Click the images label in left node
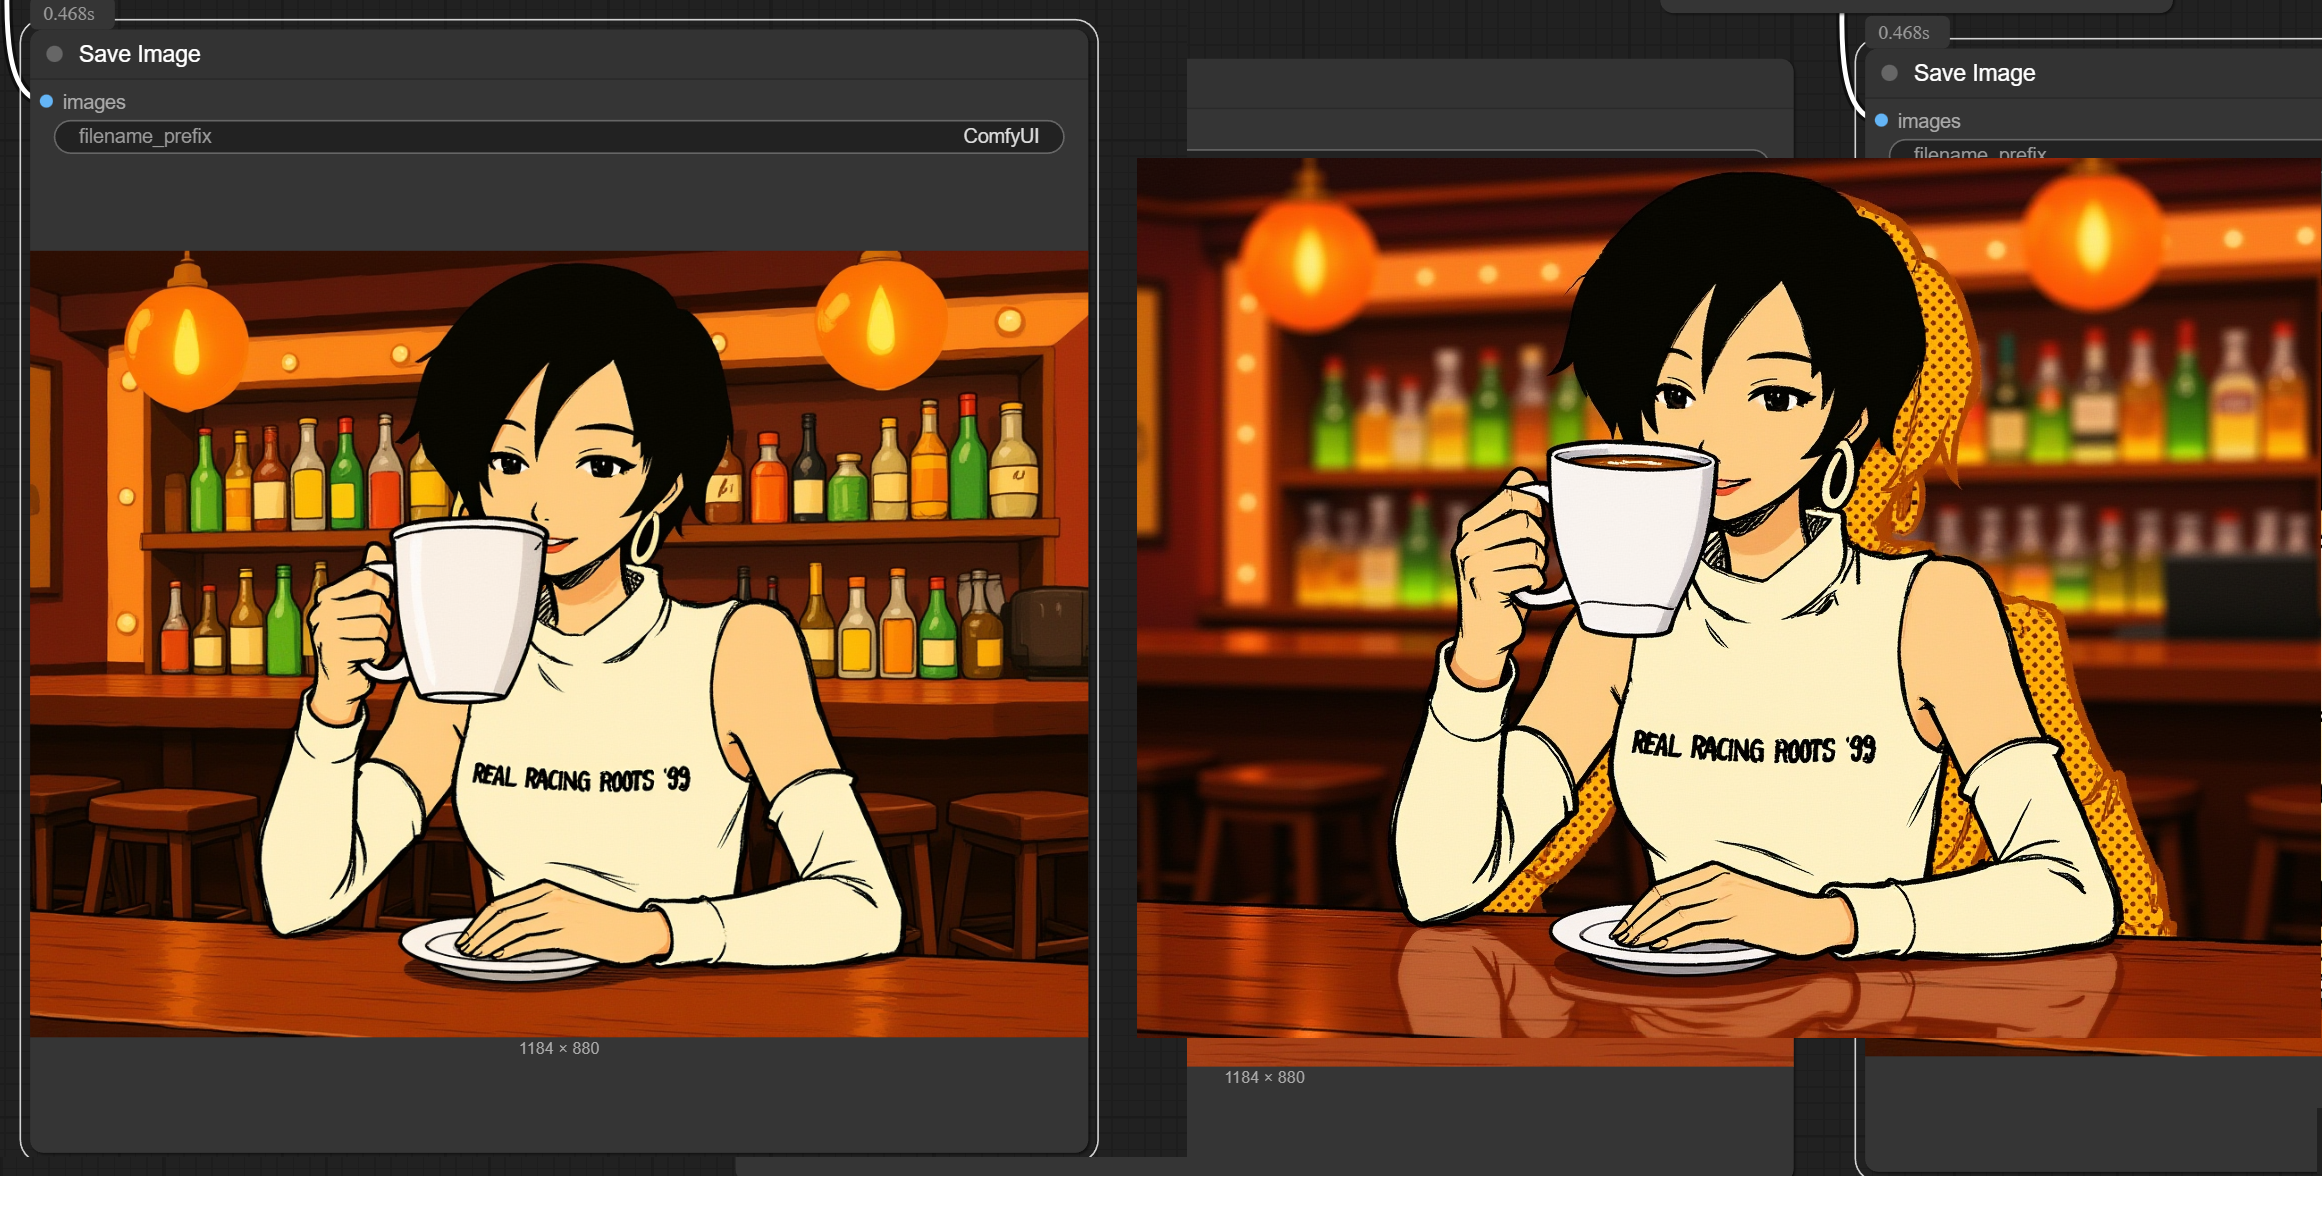2322x1205 pixels. coord(94,102)
